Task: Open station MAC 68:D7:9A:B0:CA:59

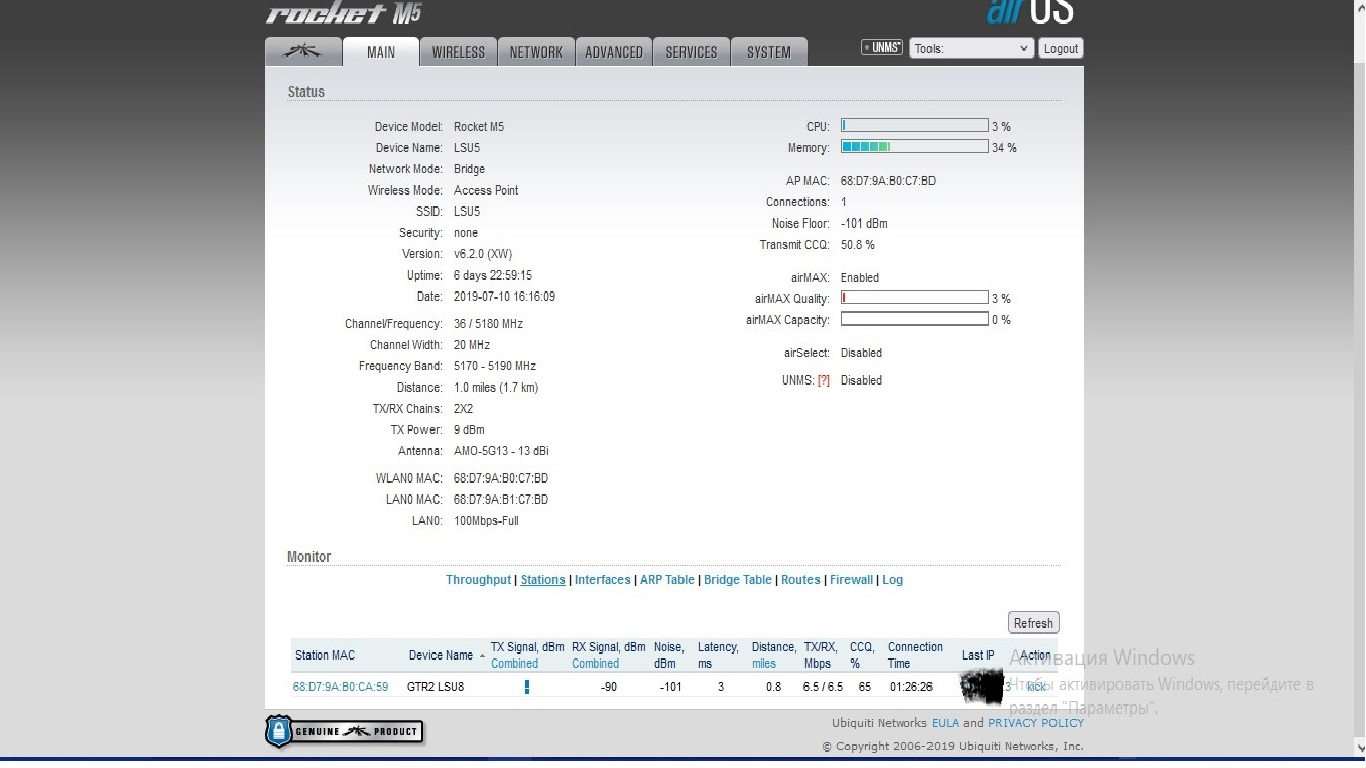Action: (x=340, y=687)
